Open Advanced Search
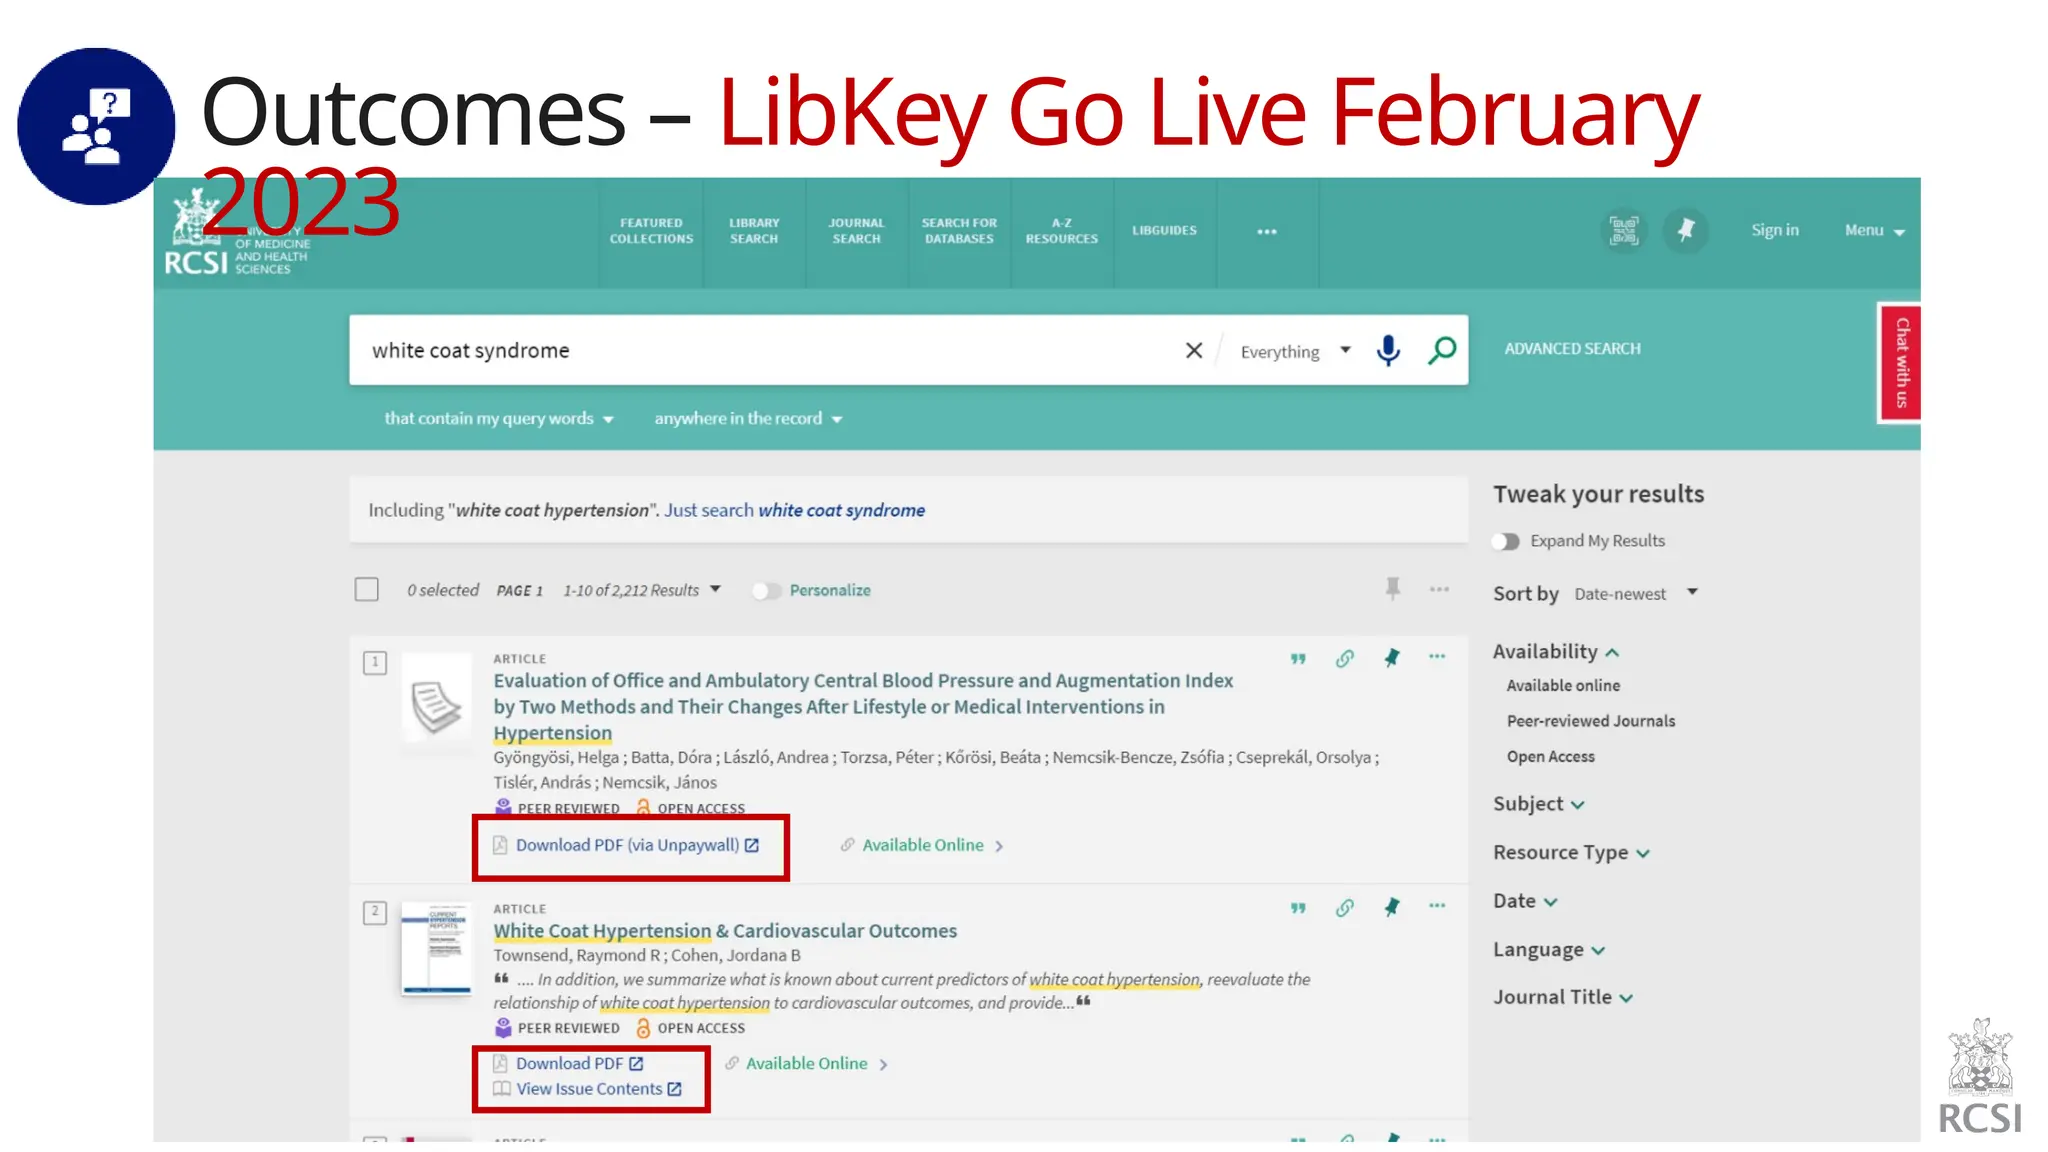This screenshot has height=1152, width=2048. pyautogui.click(x=1572, y=349)
